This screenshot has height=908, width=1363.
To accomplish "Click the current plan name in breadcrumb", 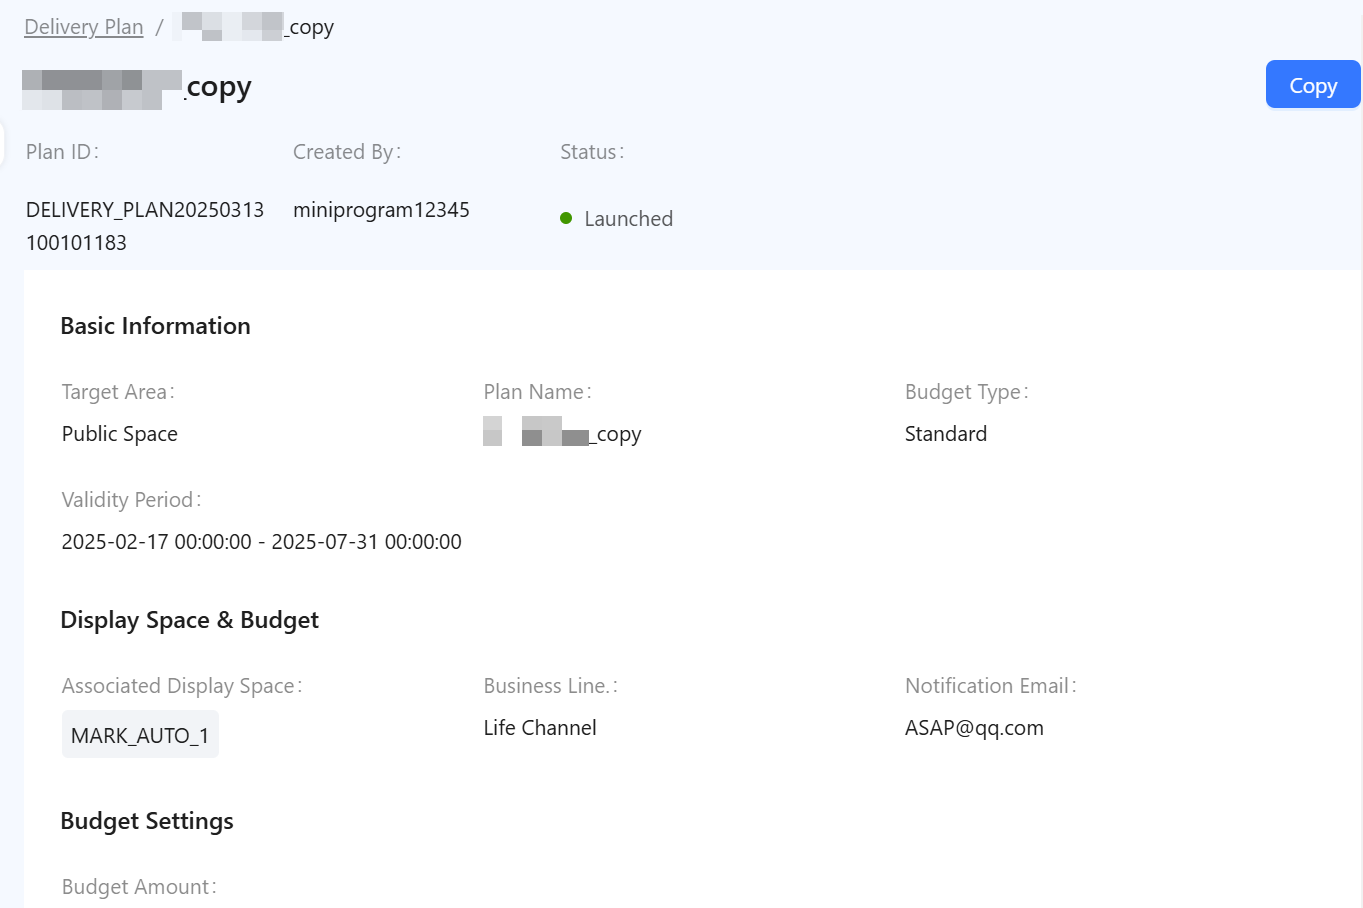I will point(254,27).
